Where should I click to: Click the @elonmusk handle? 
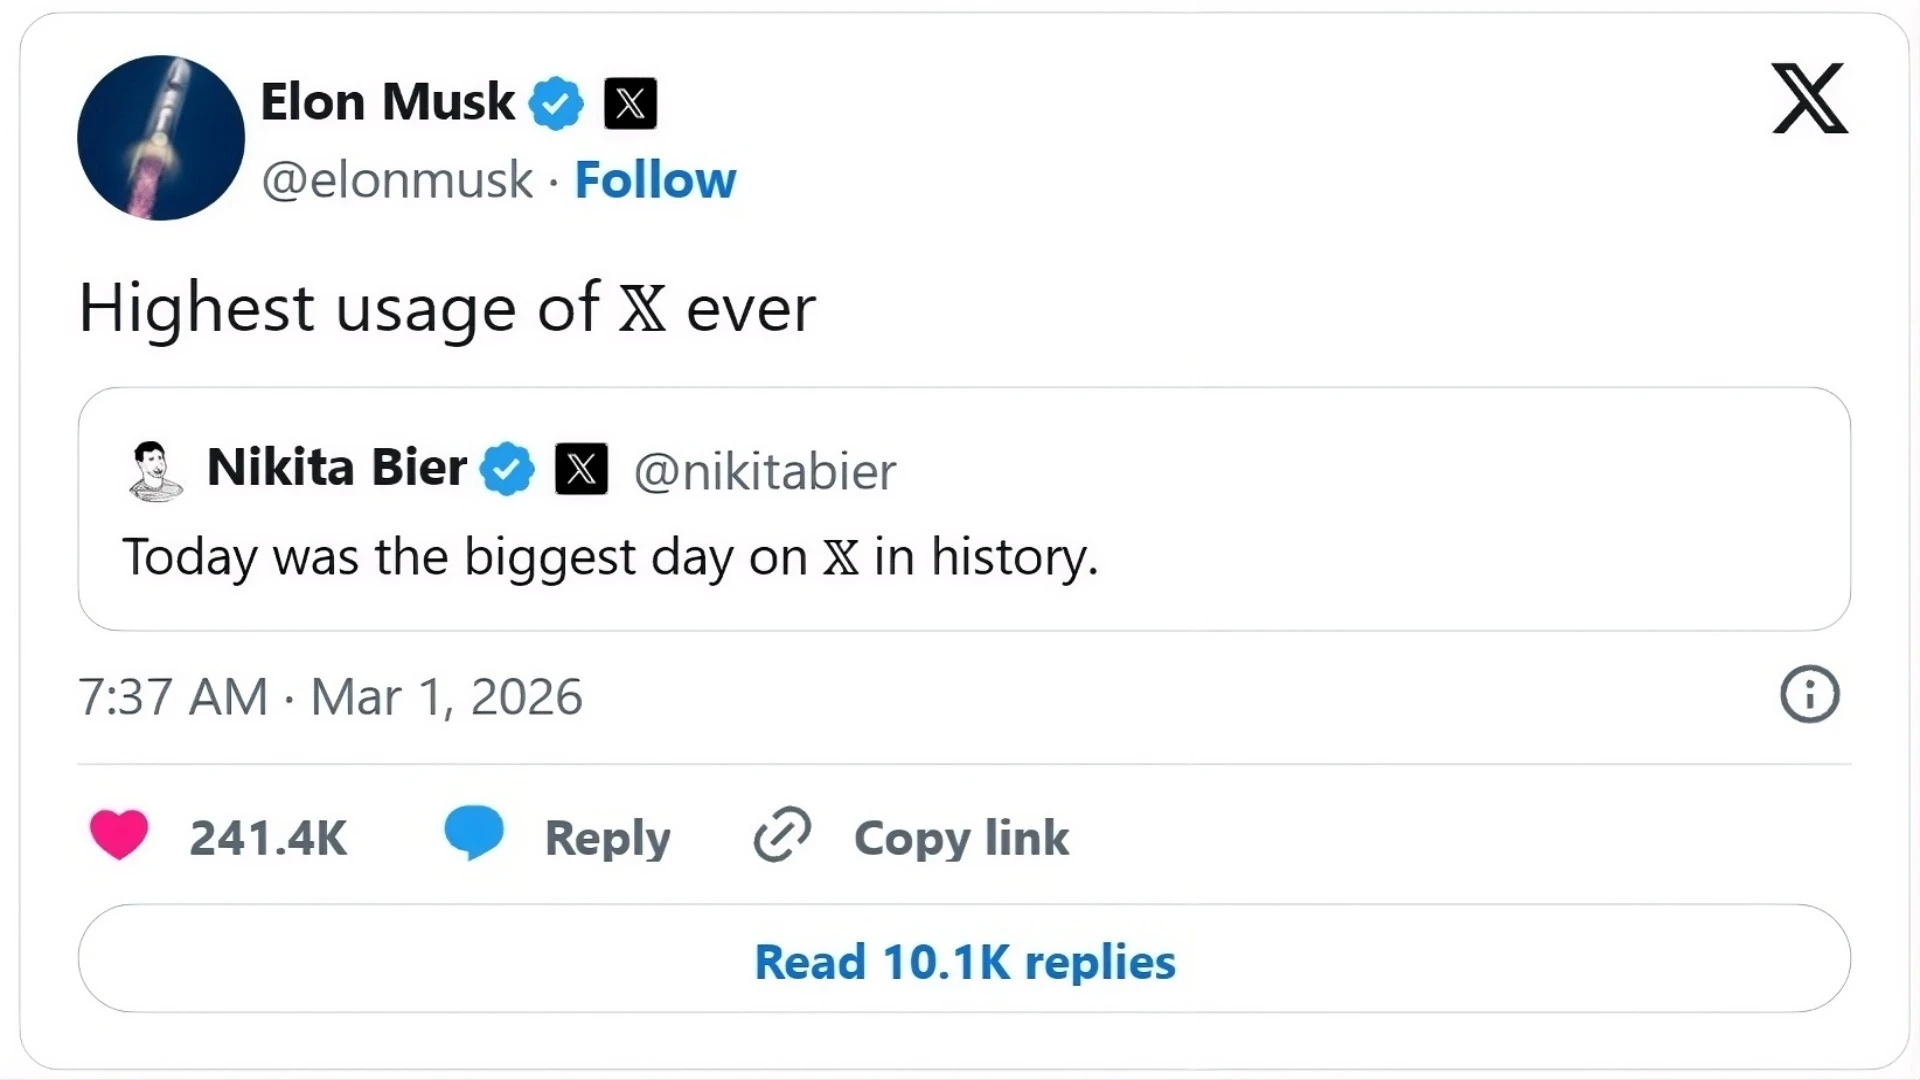click(x=397, y=181)
